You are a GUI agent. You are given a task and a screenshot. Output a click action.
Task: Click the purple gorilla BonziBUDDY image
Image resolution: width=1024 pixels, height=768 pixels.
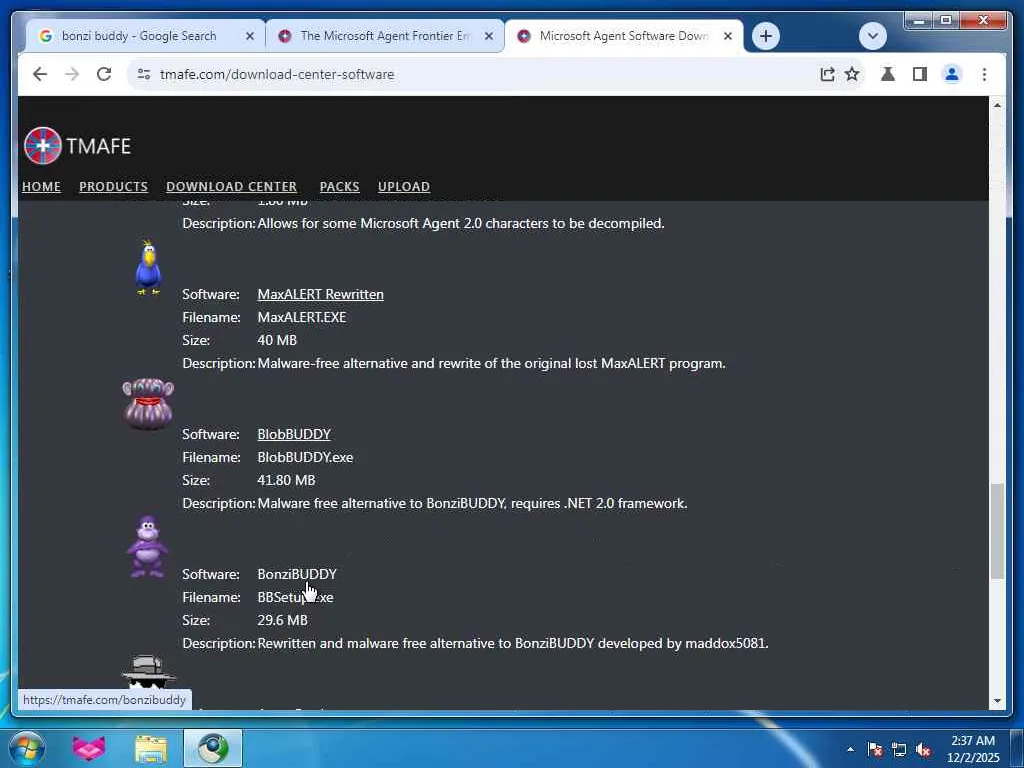(148, 547)
